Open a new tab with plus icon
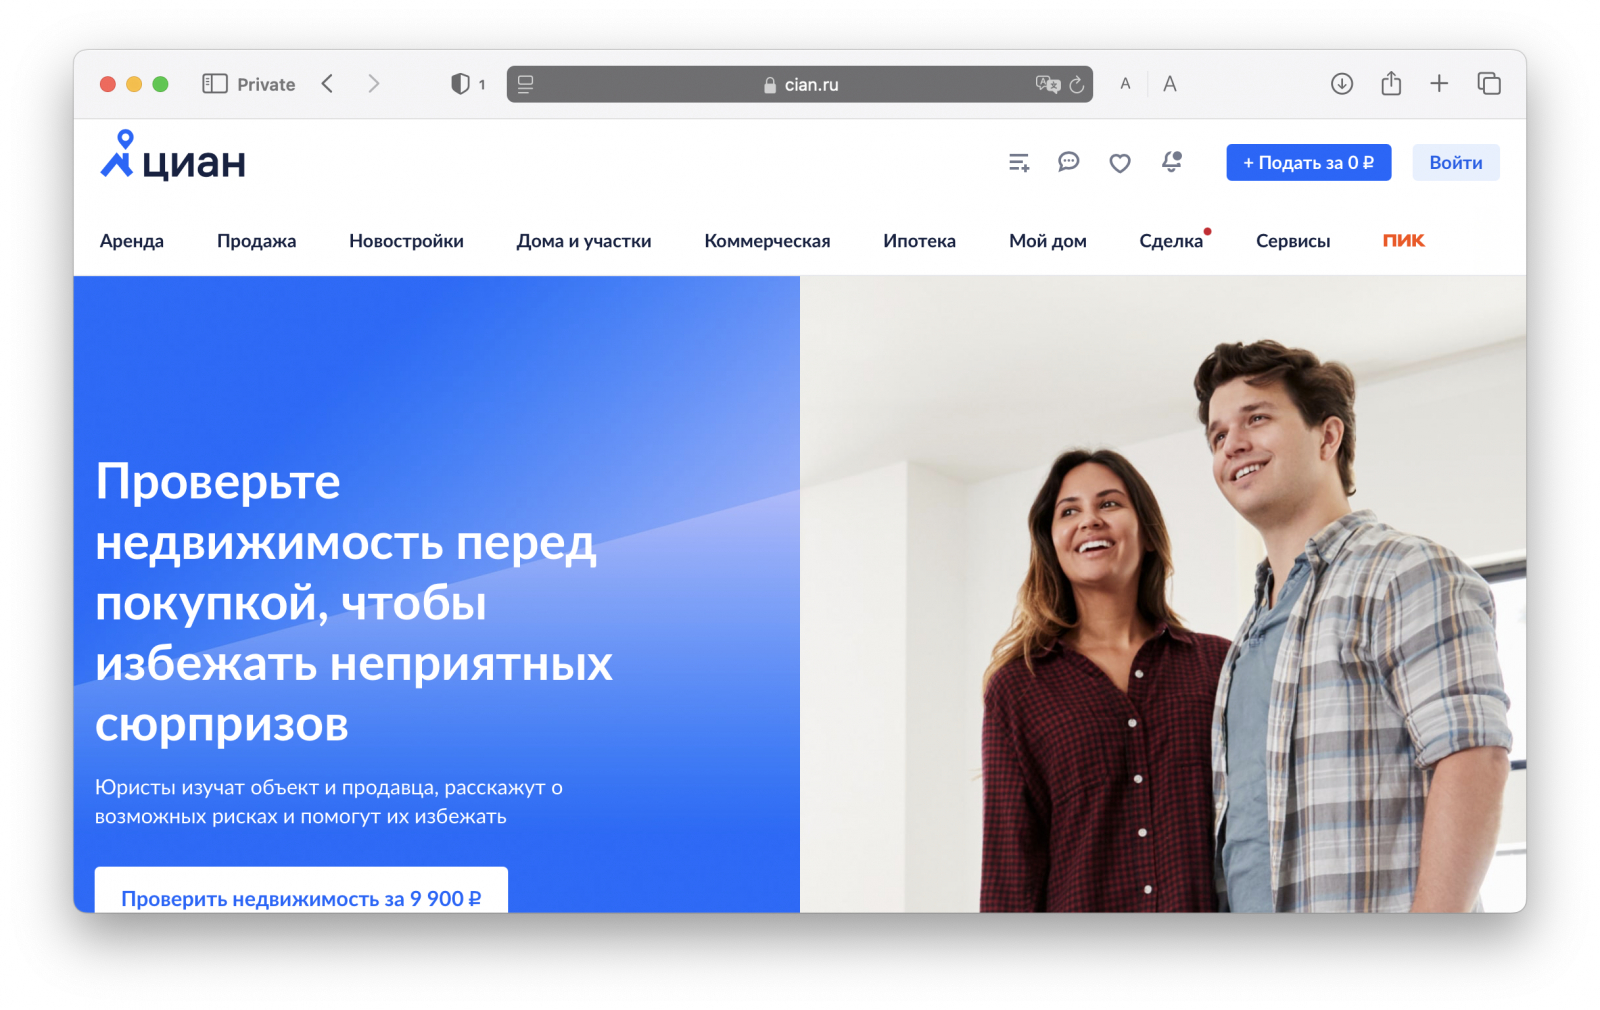The width and height of the screenshot is (1600, 1010). tap(1439, 84)
